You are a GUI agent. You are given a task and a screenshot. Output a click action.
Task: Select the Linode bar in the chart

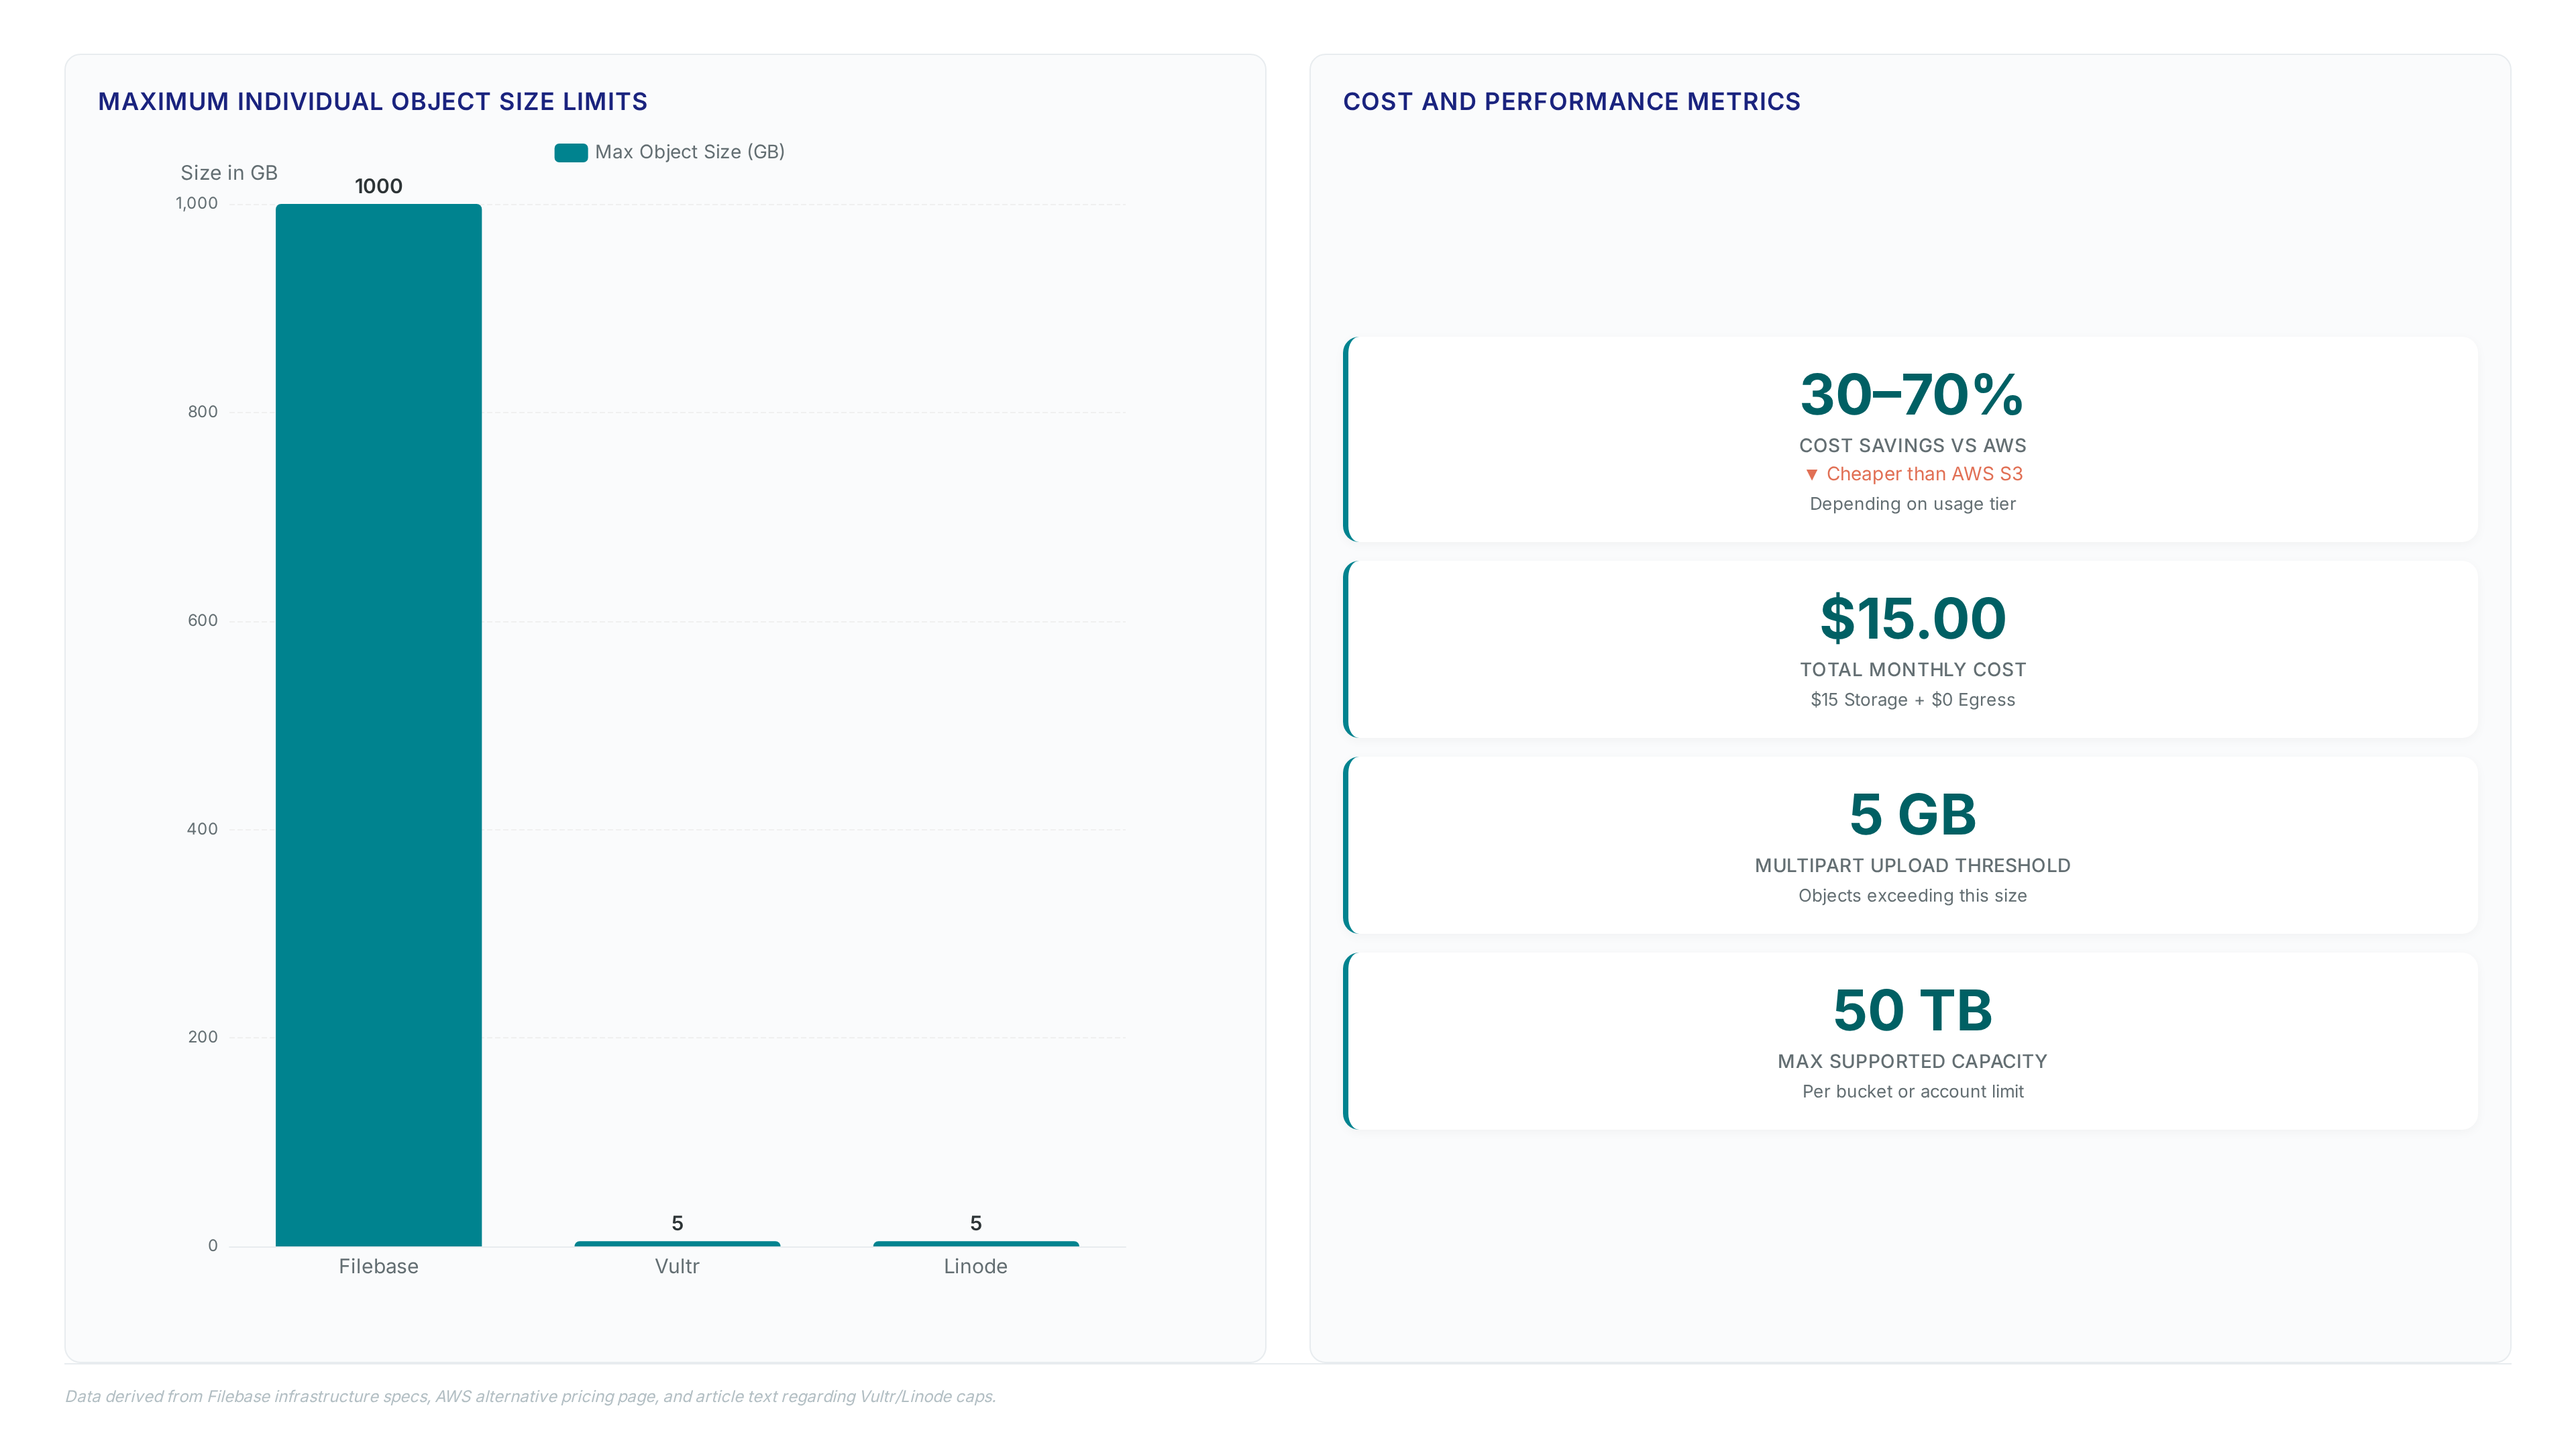tap(976, 1243)
